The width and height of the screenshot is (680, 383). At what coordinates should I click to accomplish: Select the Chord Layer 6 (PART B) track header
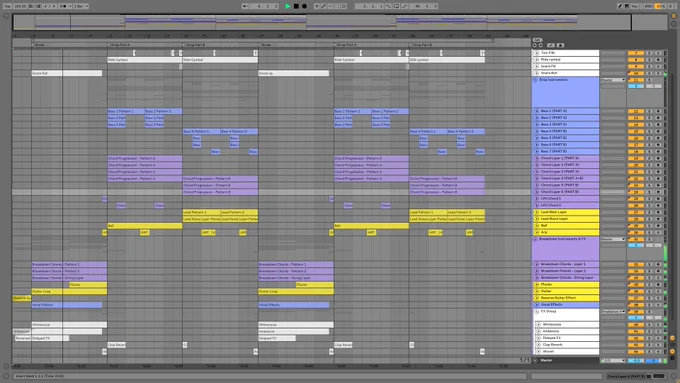566,192
